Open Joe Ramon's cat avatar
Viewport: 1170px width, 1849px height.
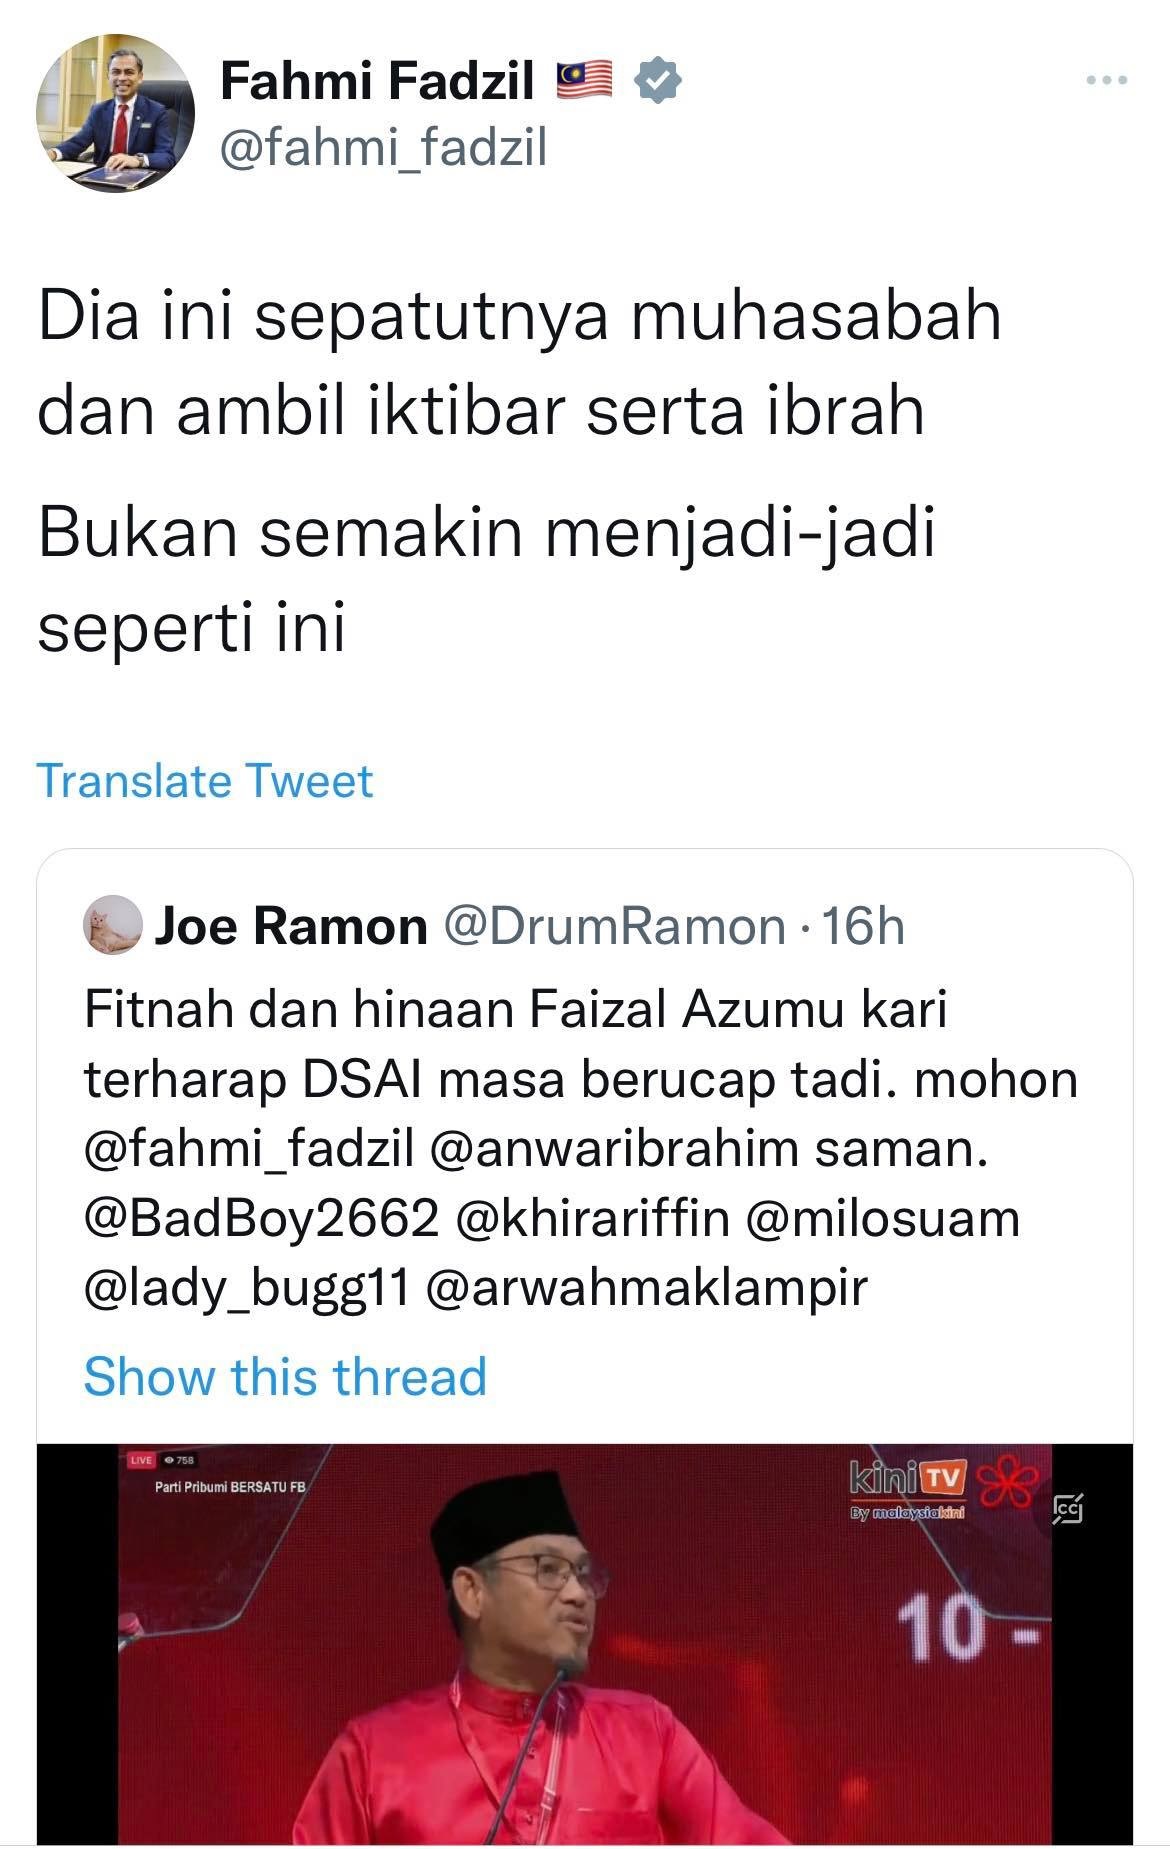click(x=112, y=925)
